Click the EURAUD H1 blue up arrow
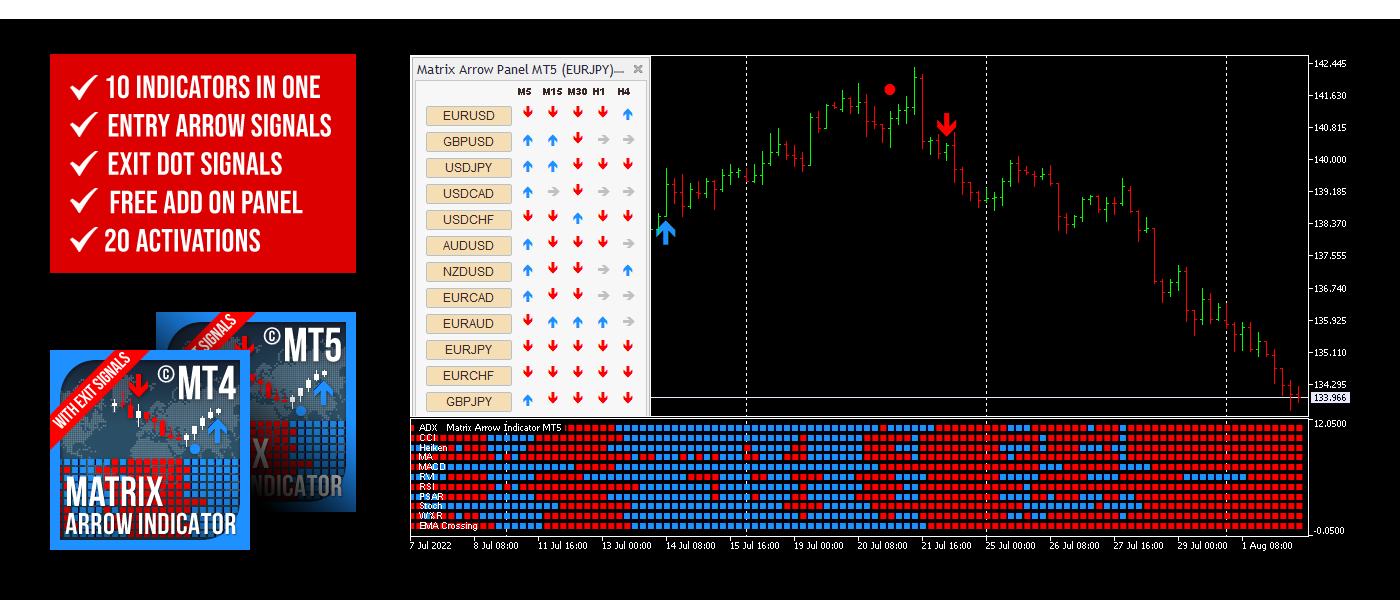The height and width of the screenshot is (600, 1400). pos(603,323)
